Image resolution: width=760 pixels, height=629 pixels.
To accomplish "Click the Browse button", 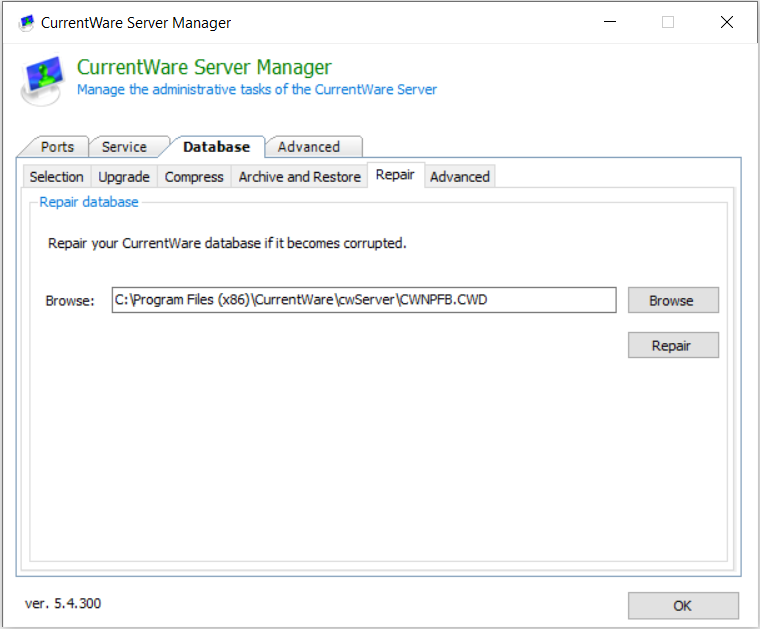I will (673, 300).
